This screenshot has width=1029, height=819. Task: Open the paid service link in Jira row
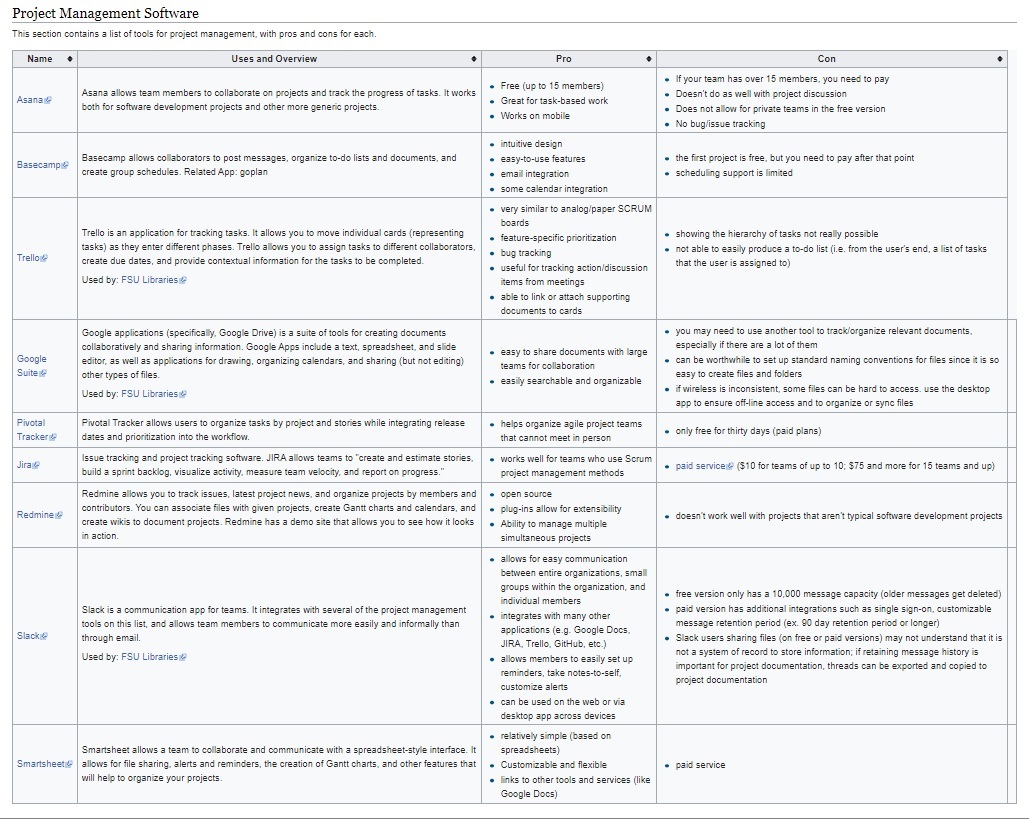tap(704, 466)
